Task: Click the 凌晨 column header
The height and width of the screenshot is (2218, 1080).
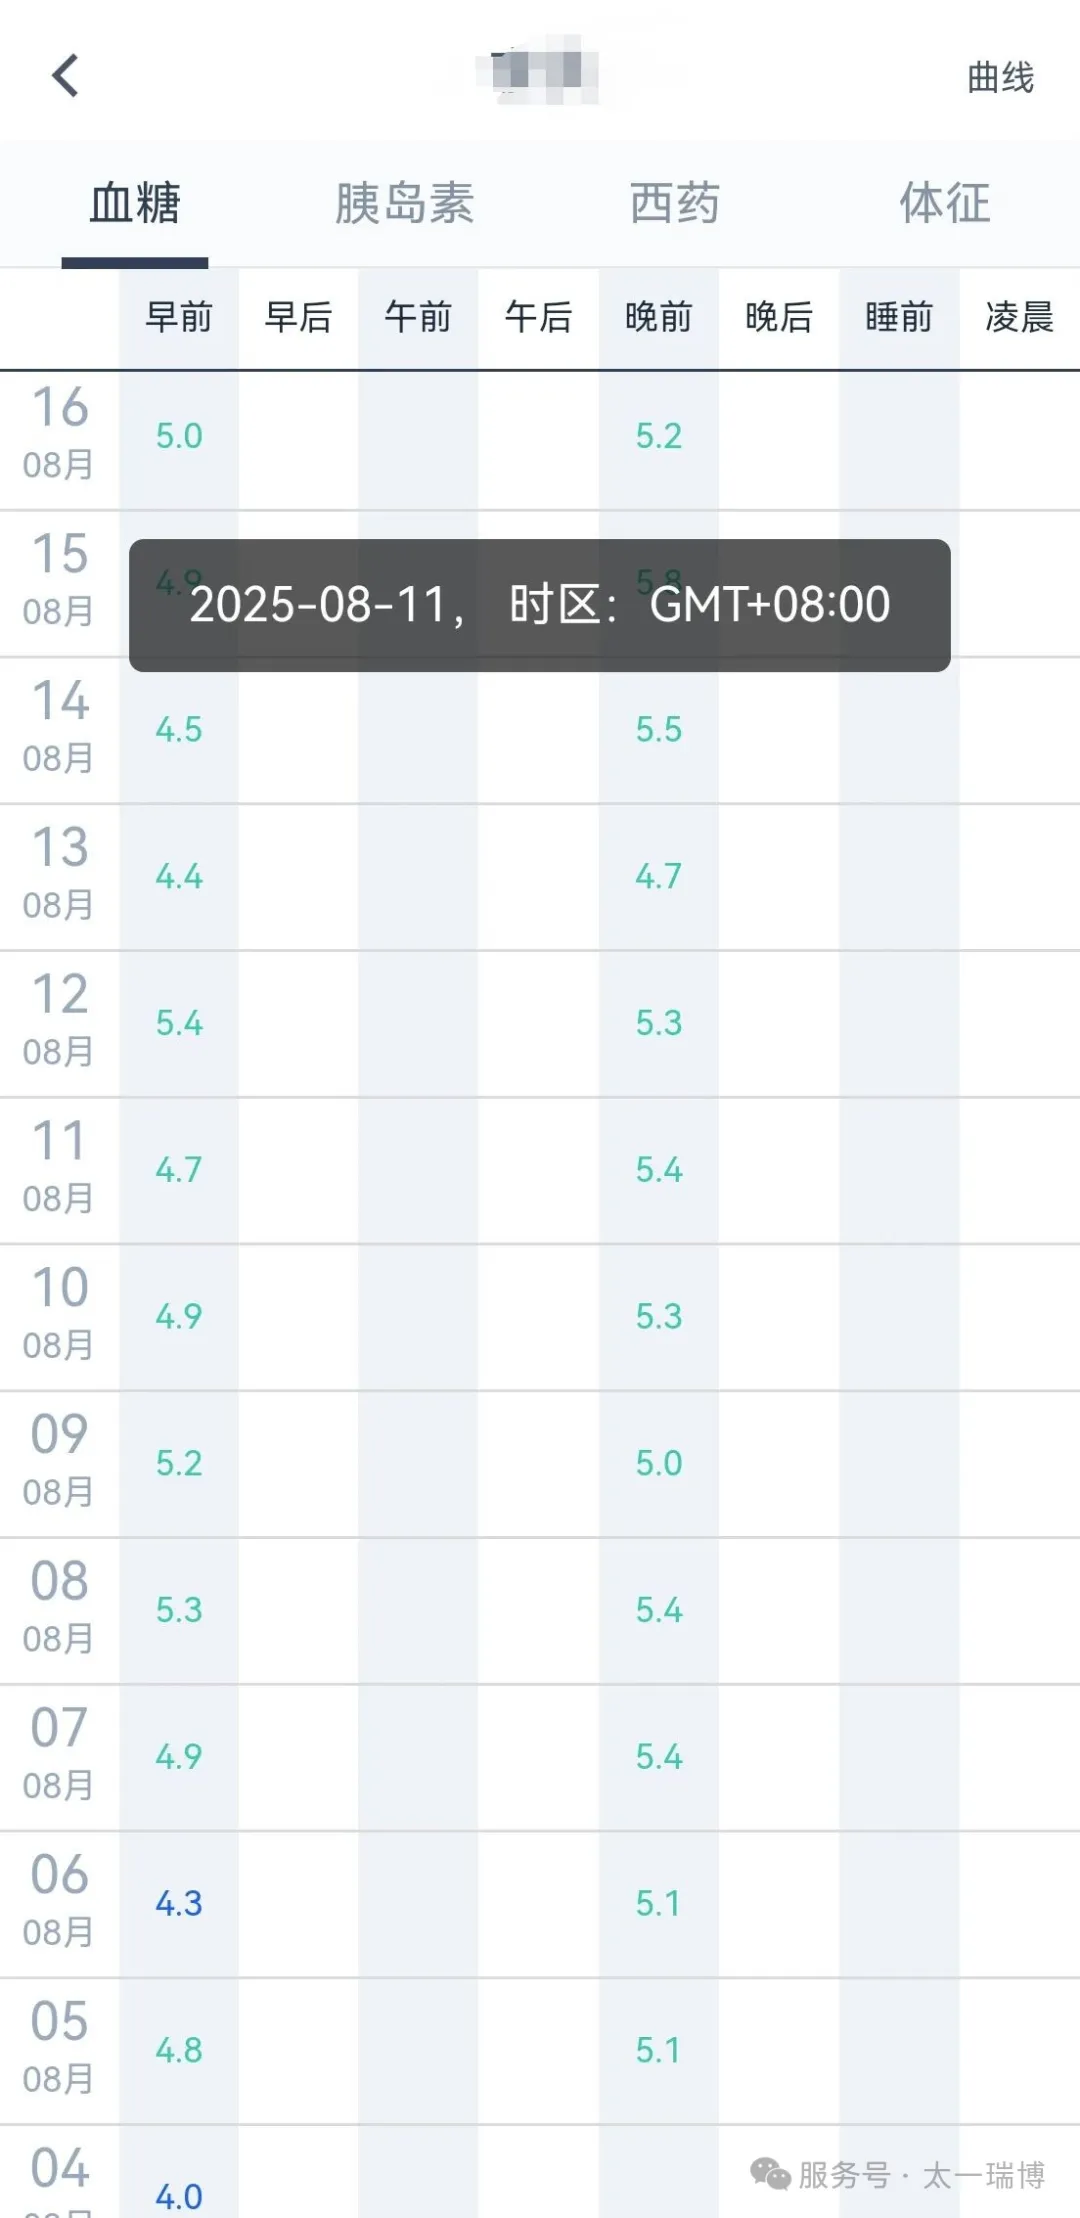Action: tap(1019, 318)
